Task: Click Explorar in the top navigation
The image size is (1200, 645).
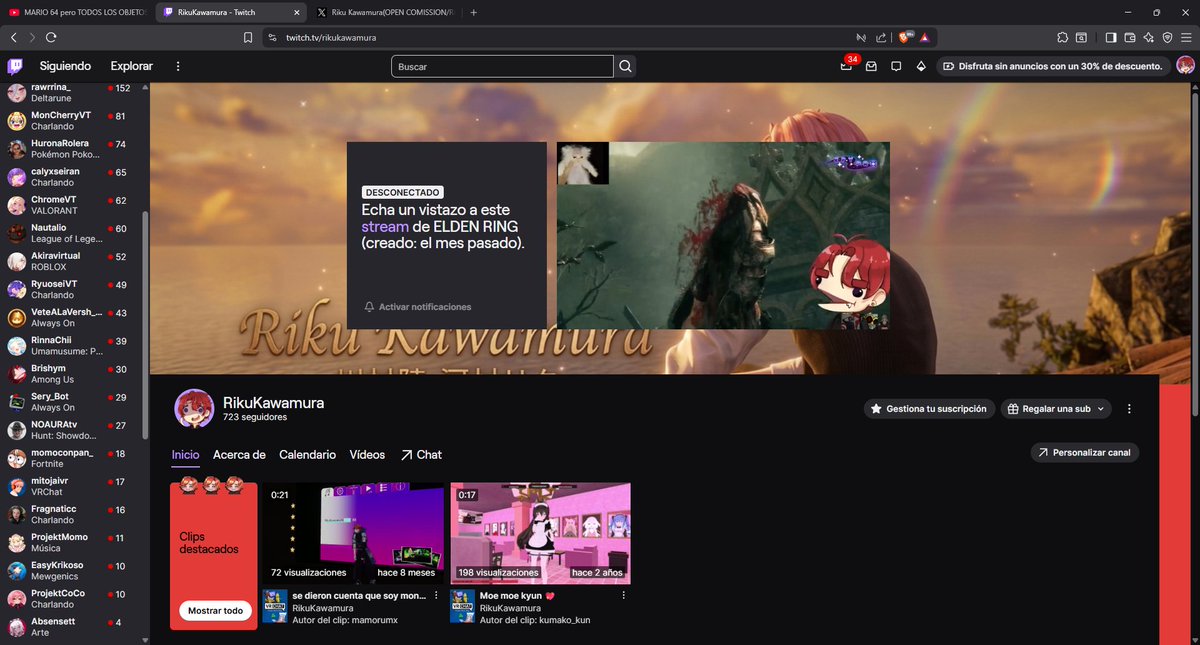Action: (132, 66)
